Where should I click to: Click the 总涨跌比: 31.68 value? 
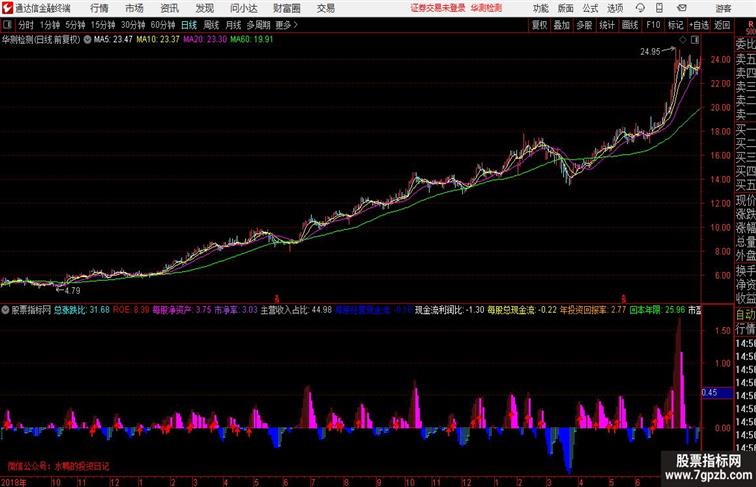click(x=81, y=310)
